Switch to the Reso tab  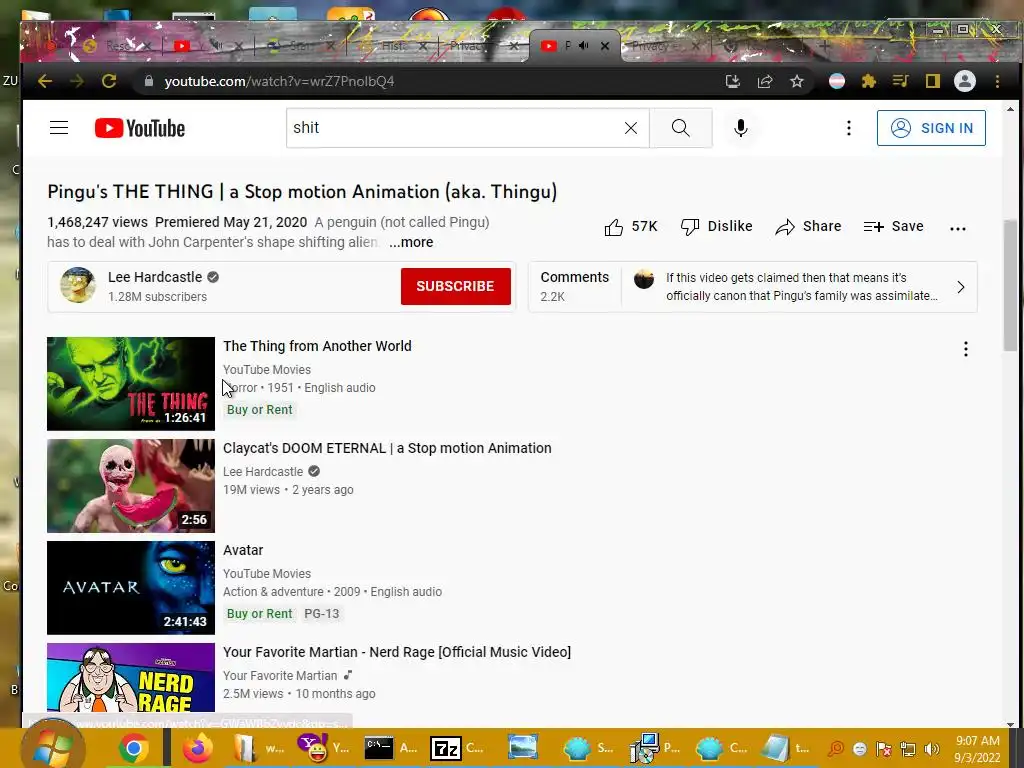coord(118,46)
